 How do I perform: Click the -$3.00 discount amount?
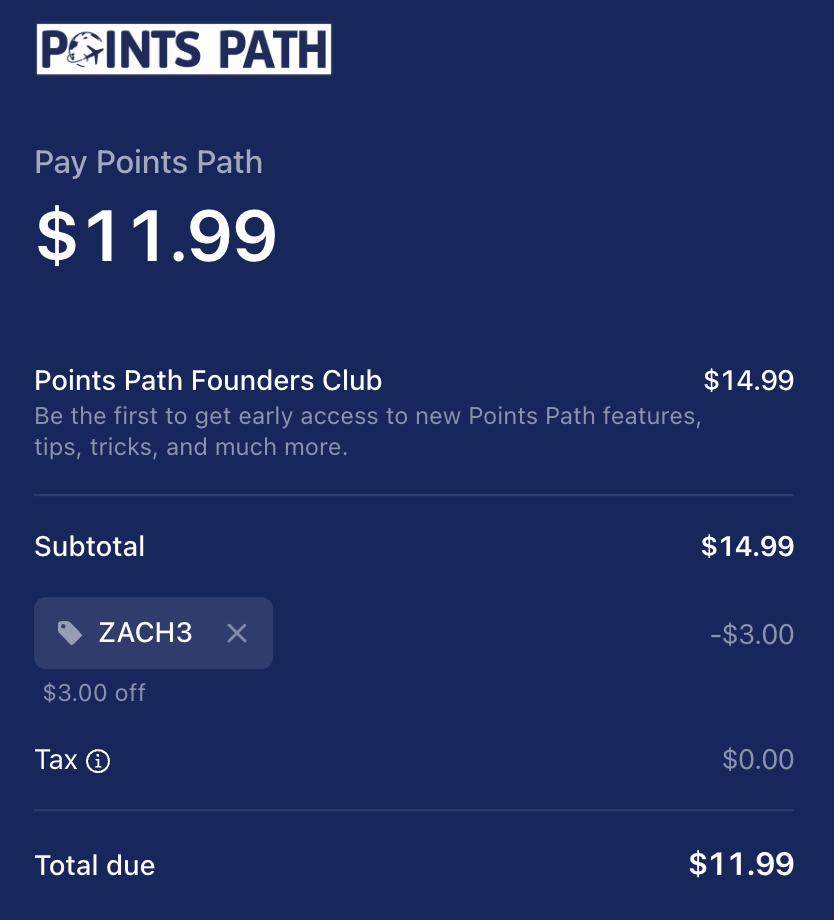coord(753,632)
